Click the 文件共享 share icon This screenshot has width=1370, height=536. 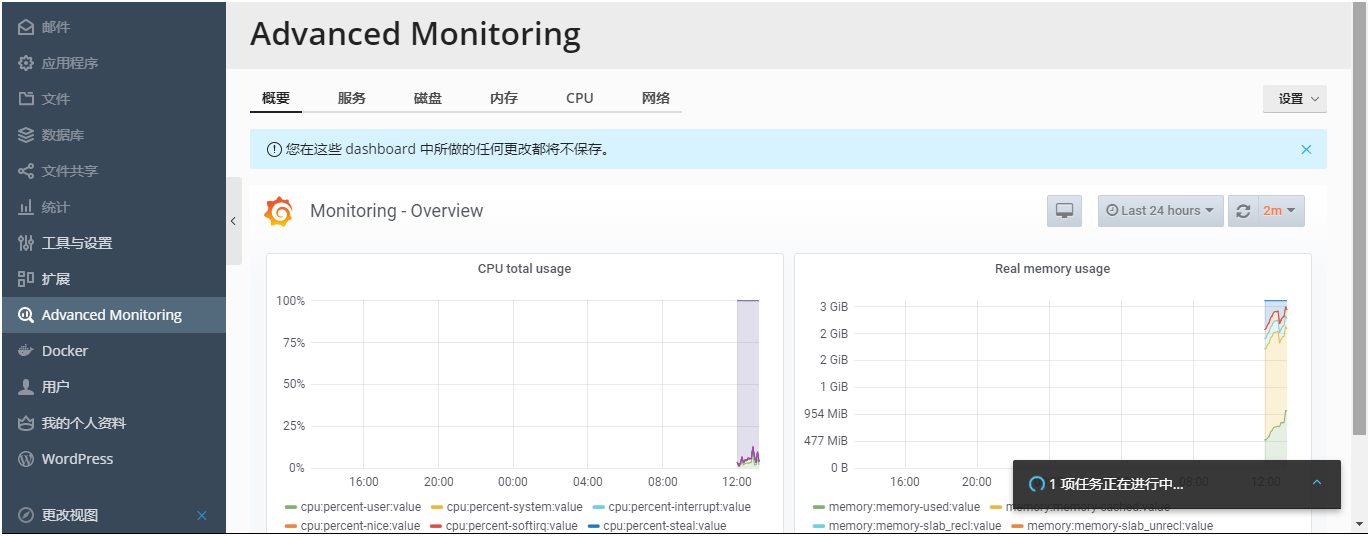(26, 171)
